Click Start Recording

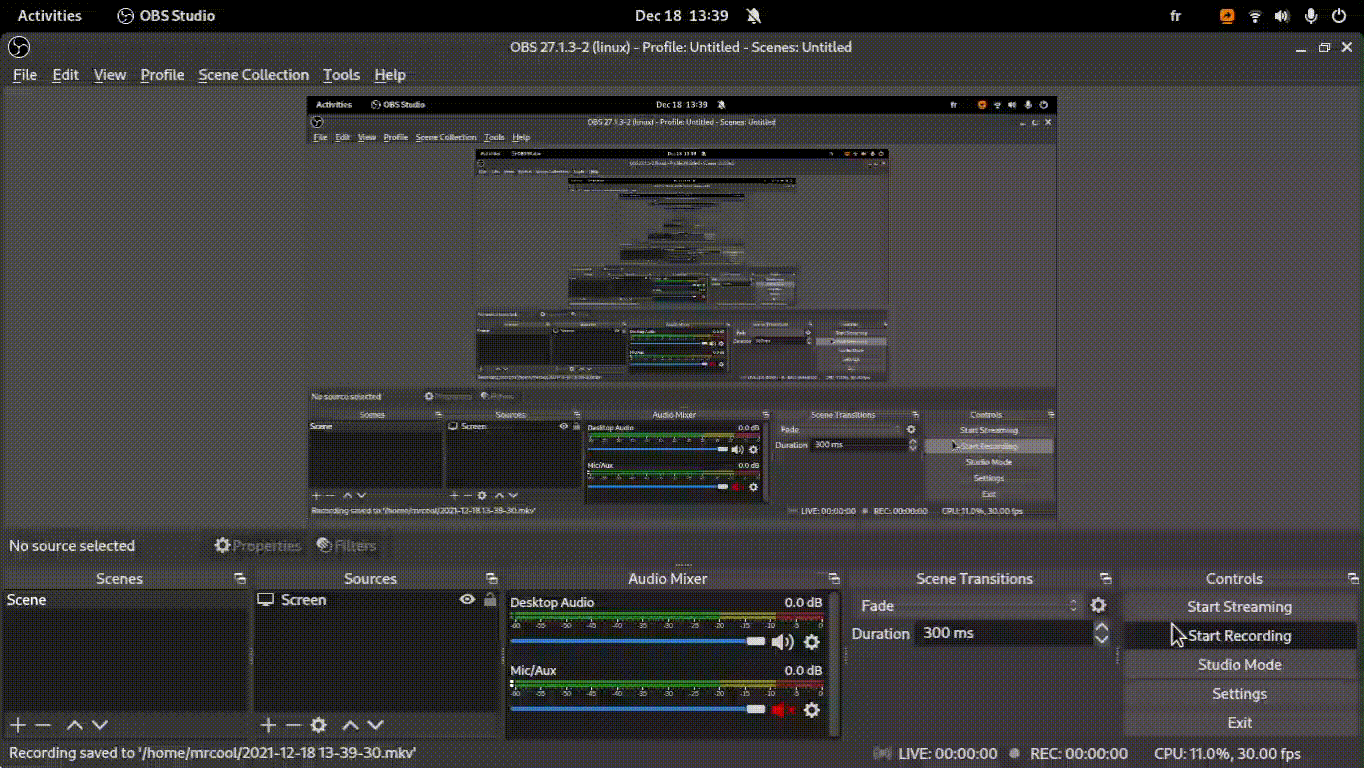click(1240, 636)
